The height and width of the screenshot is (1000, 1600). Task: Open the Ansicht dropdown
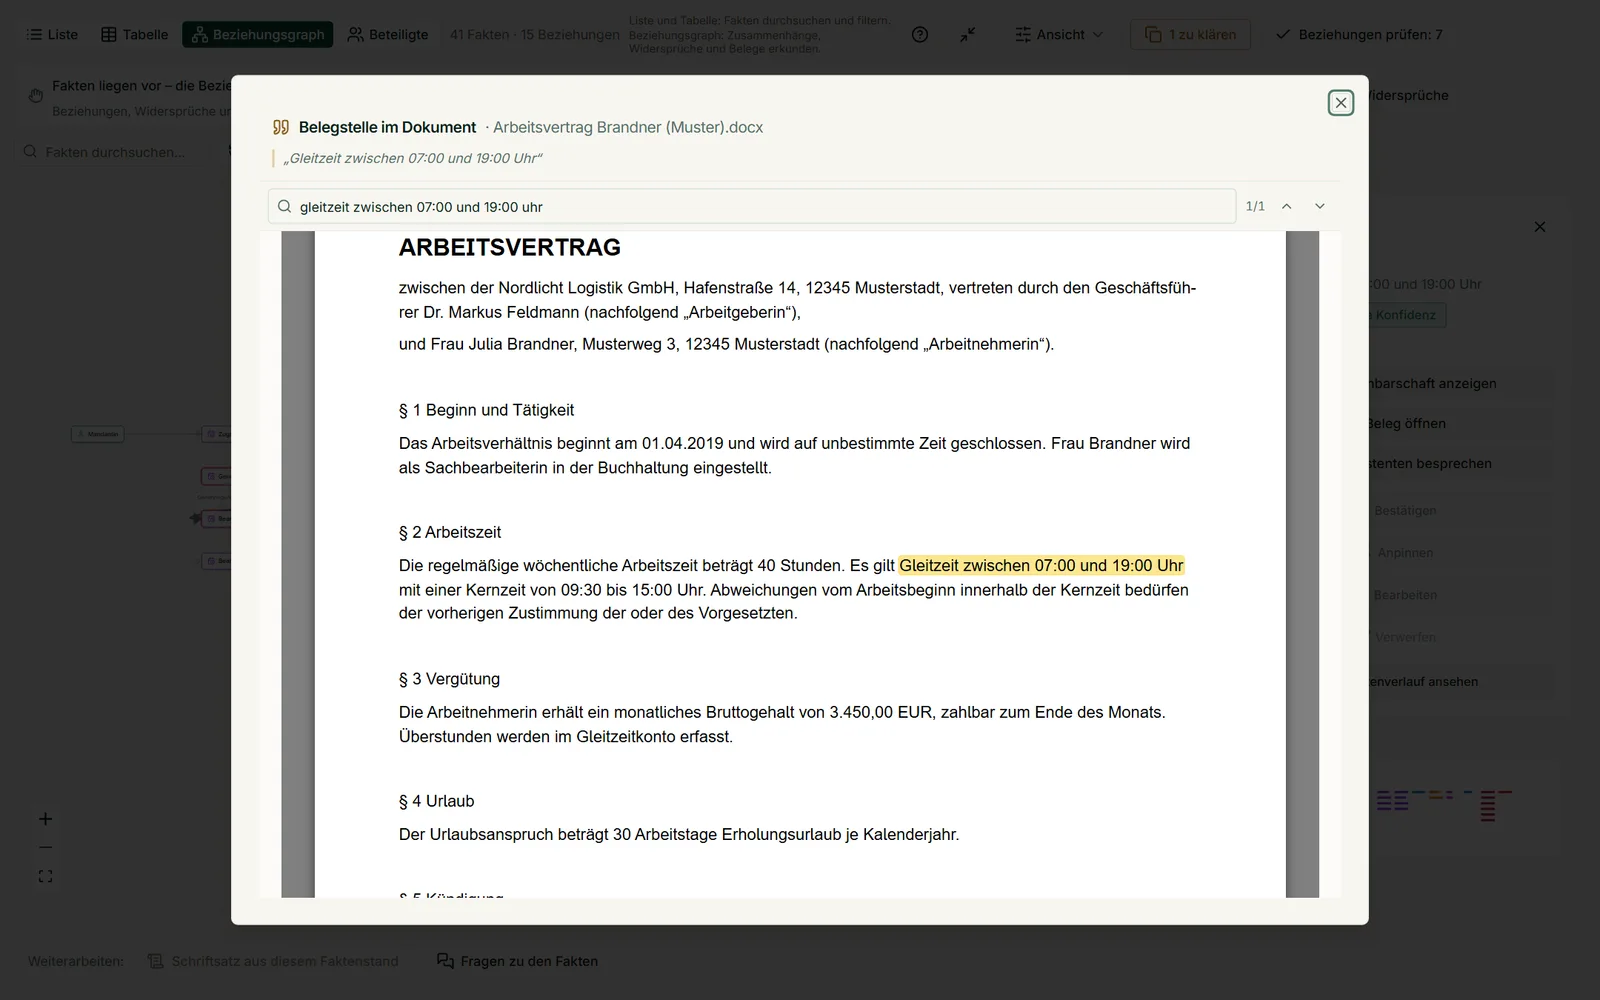[1060, 34]
